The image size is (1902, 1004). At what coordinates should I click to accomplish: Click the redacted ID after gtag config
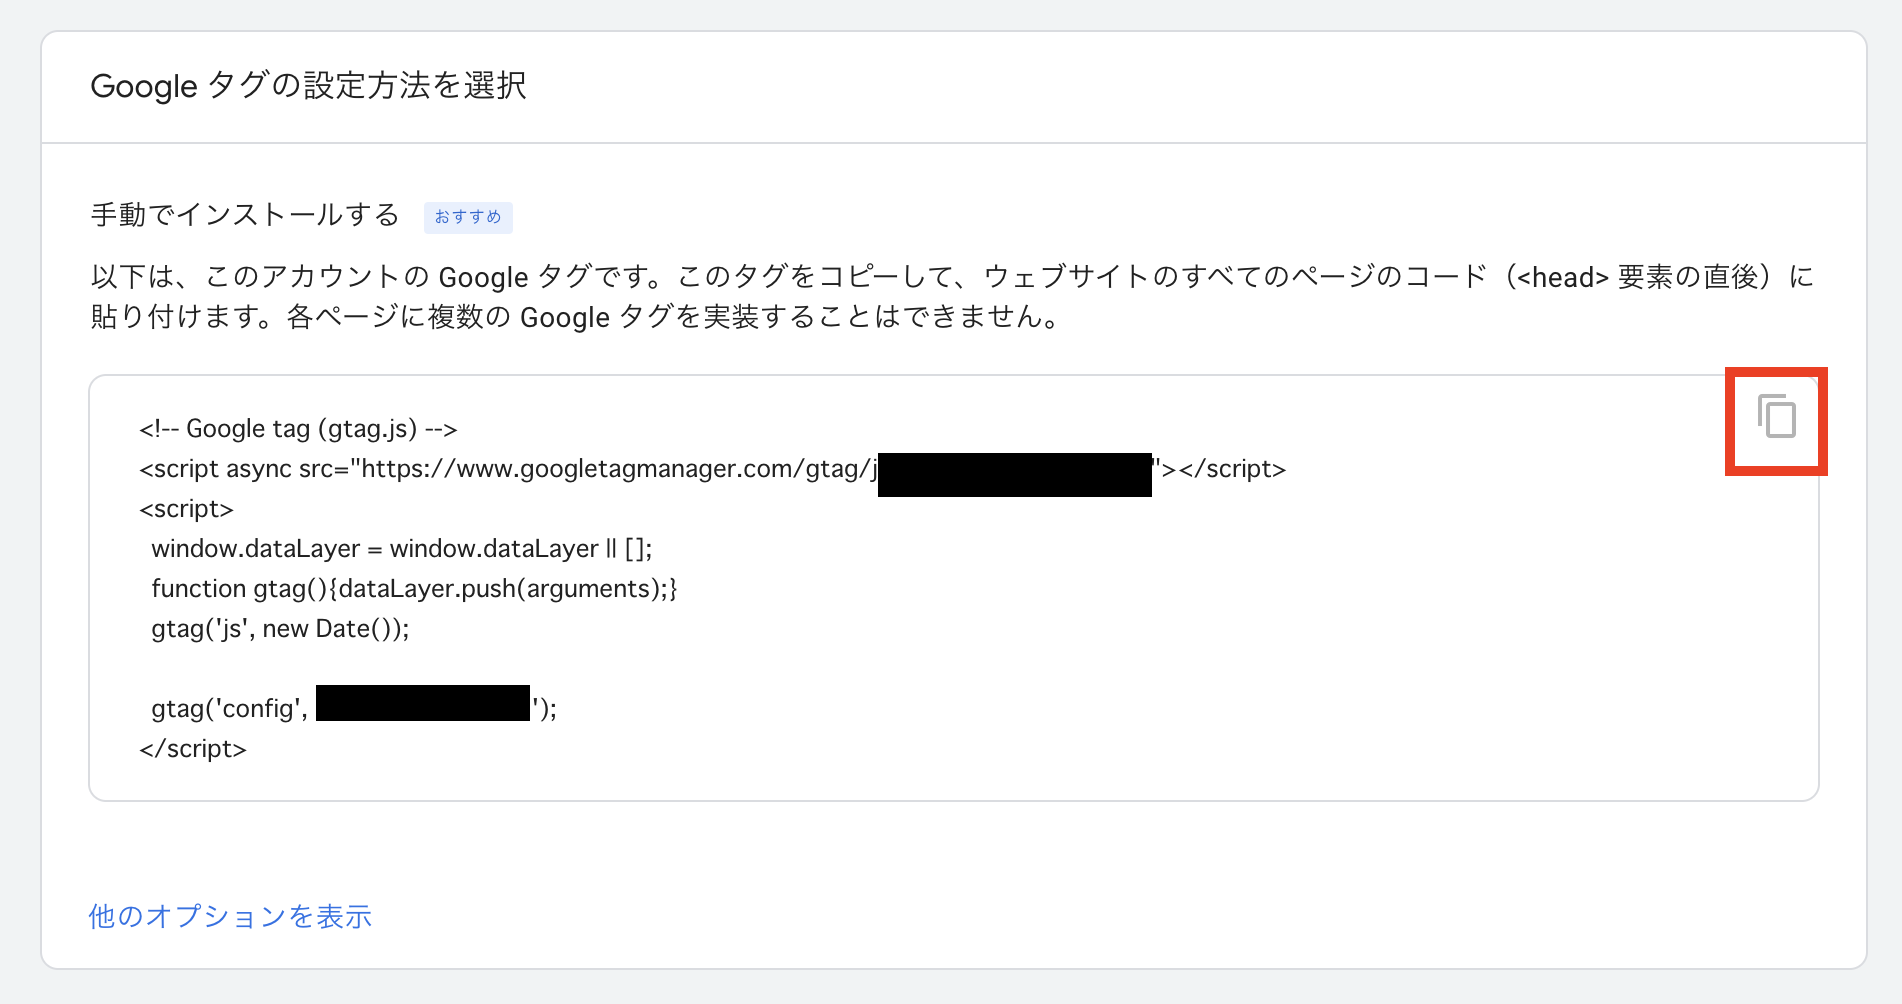(x=422, y=703)
